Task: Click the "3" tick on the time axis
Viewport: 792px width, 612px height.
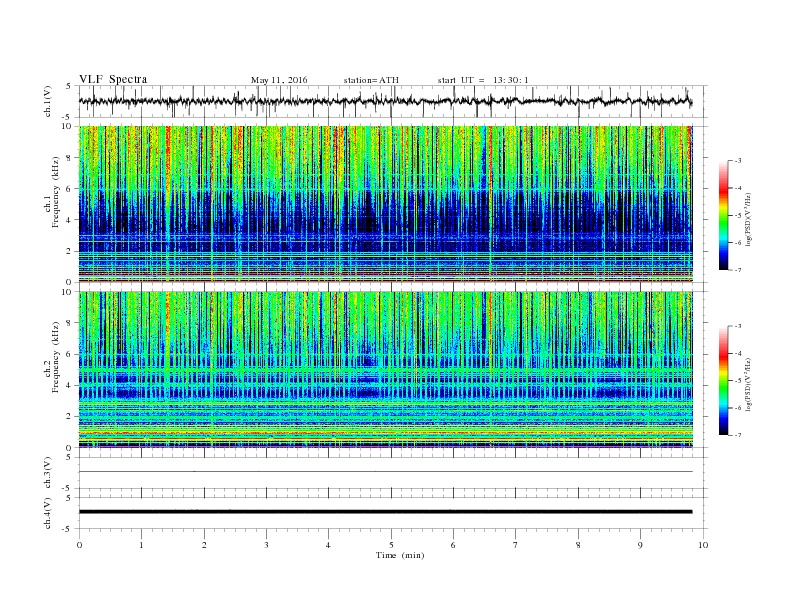Action: (x=266, y=545)
